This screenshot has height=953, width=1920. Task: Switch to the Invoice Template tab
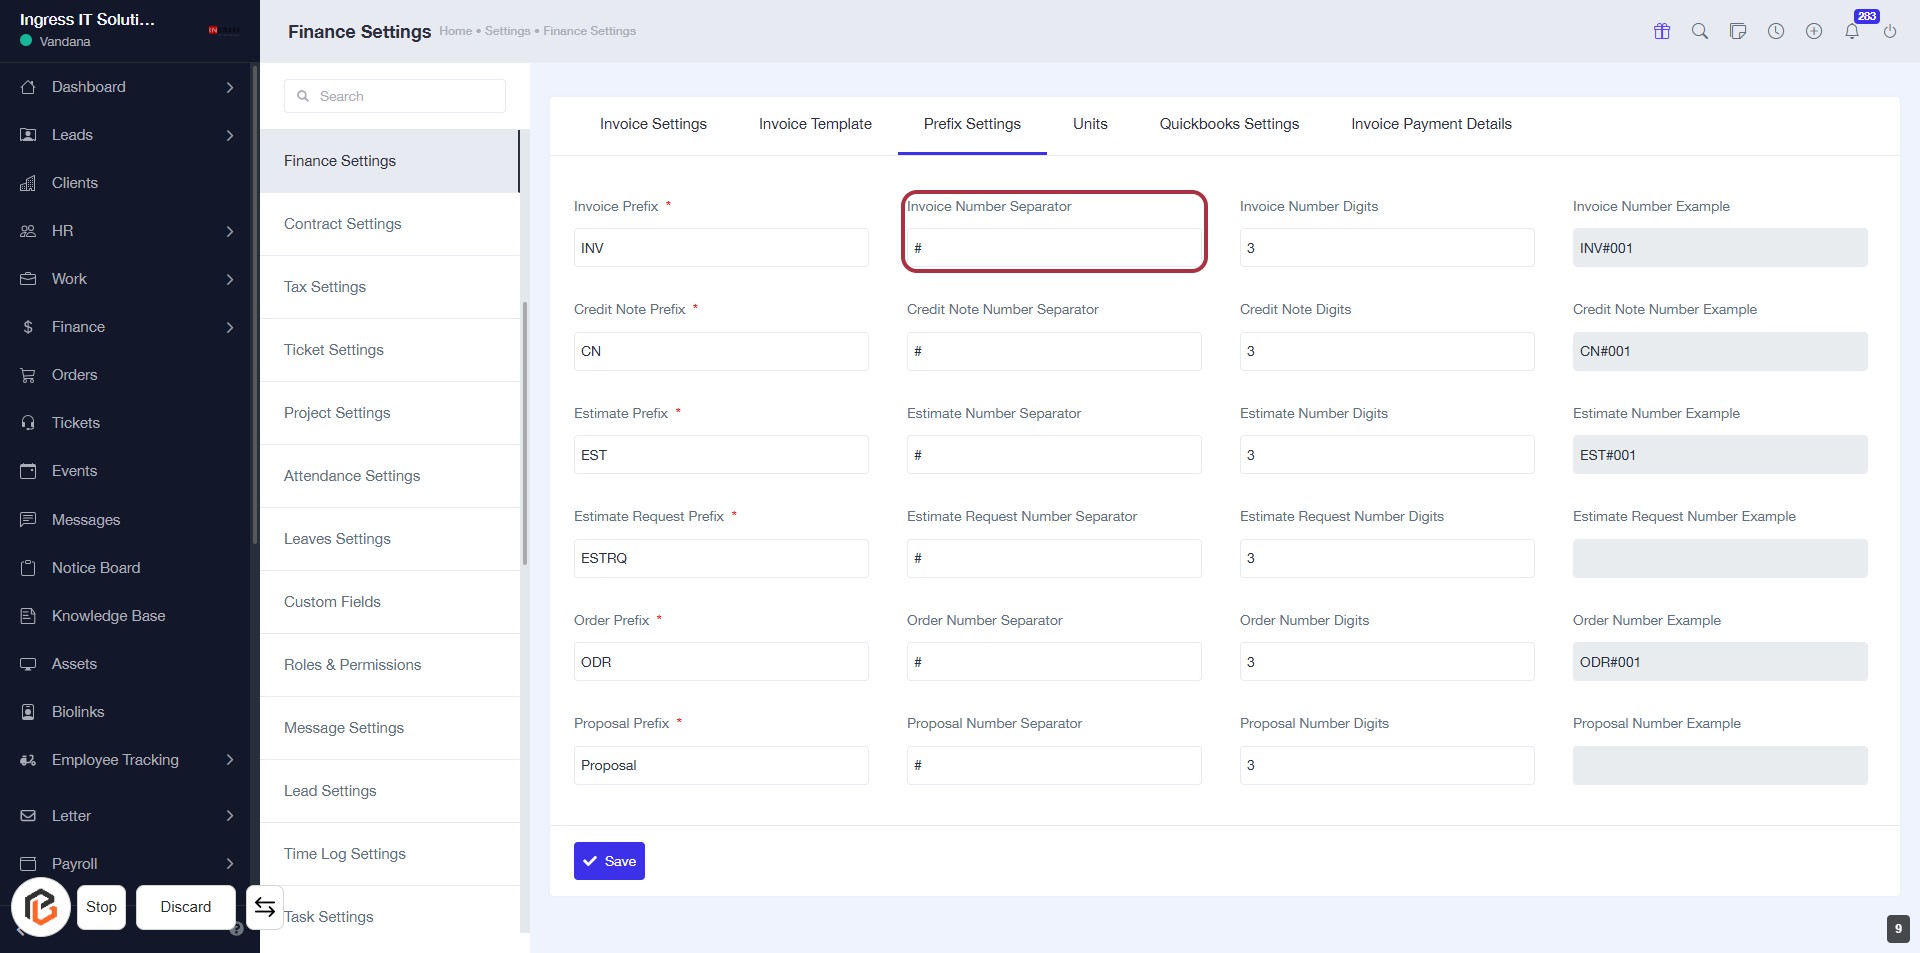pyautogui.click(x=815, y=124)
